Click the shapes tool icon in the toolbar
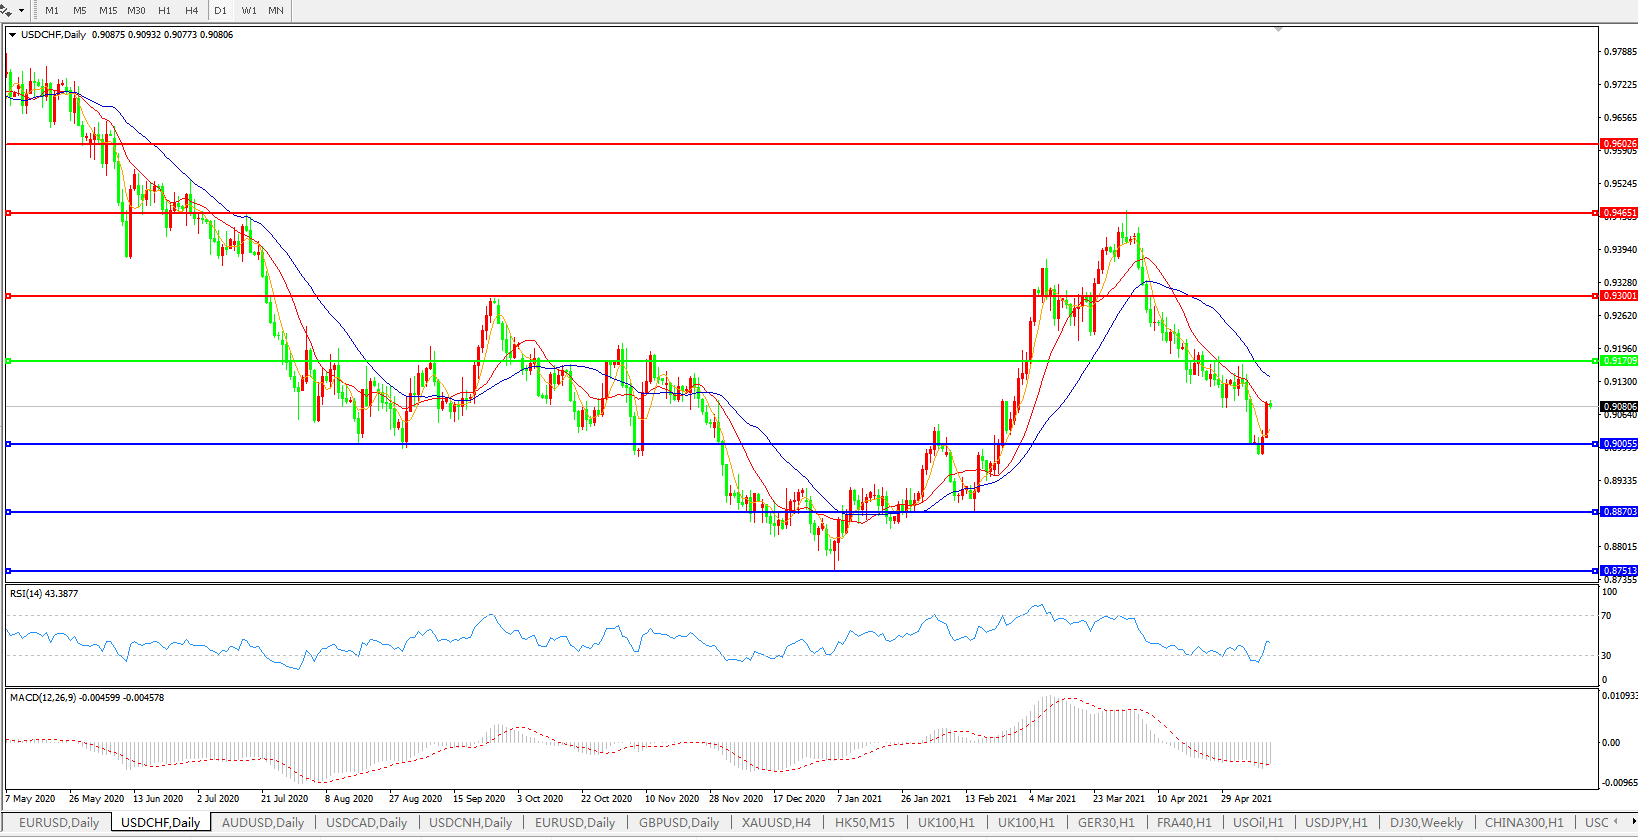1638x840 pixels. 7,11
